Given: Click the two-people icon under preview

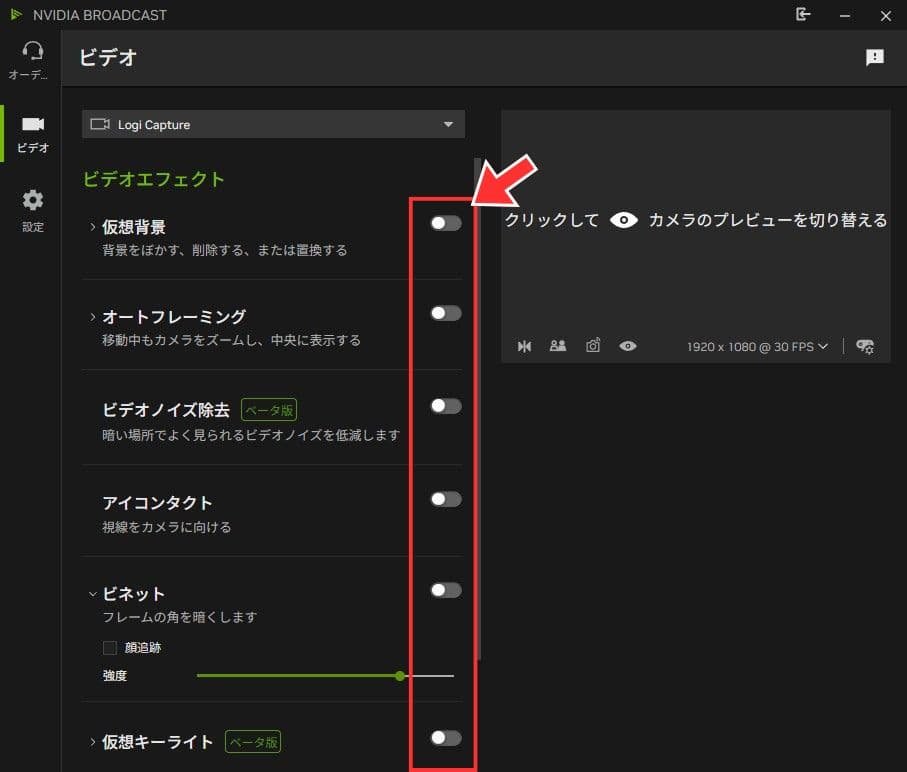Looking at the screenshot, I should coord(558,346).
